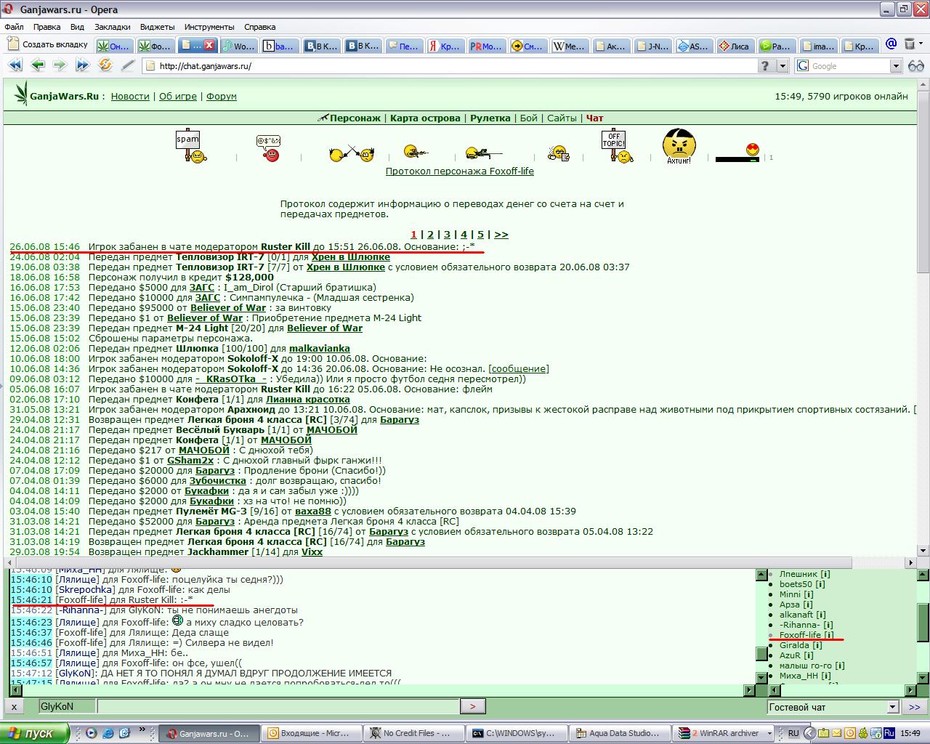This screenshot has width=930, height=744.
Task: Open info [i] for user Minni
Action: click(809, 594)
